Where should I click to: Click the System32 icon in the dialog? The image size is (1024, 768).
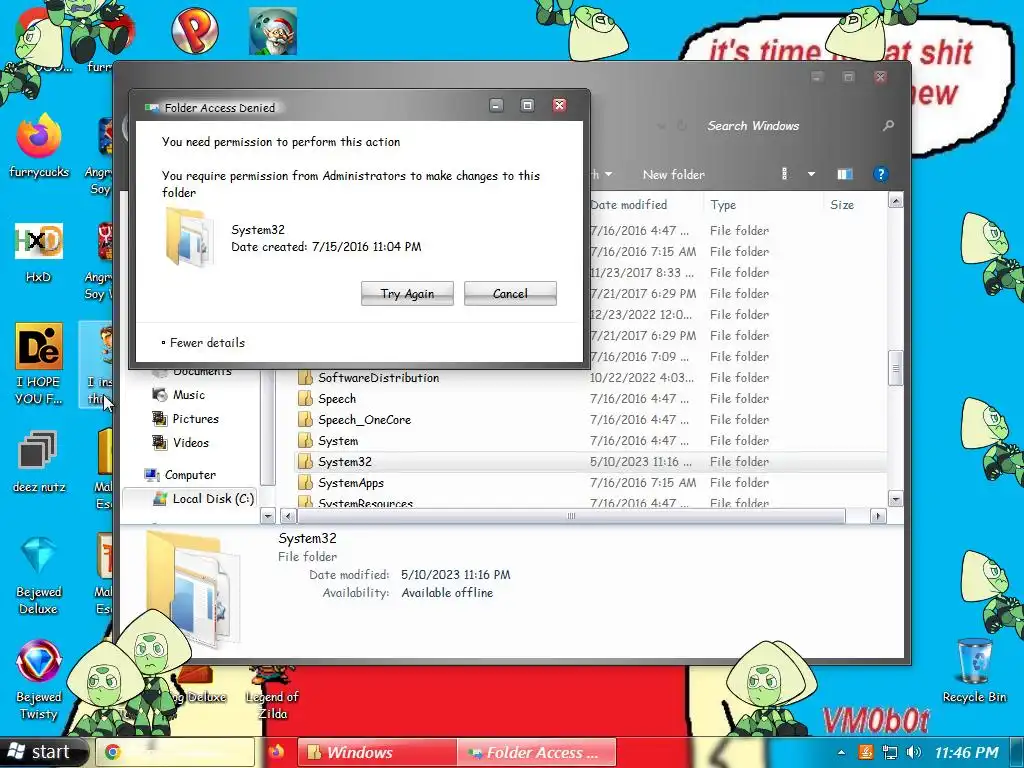pyautogui.click(x=189, y=236)
